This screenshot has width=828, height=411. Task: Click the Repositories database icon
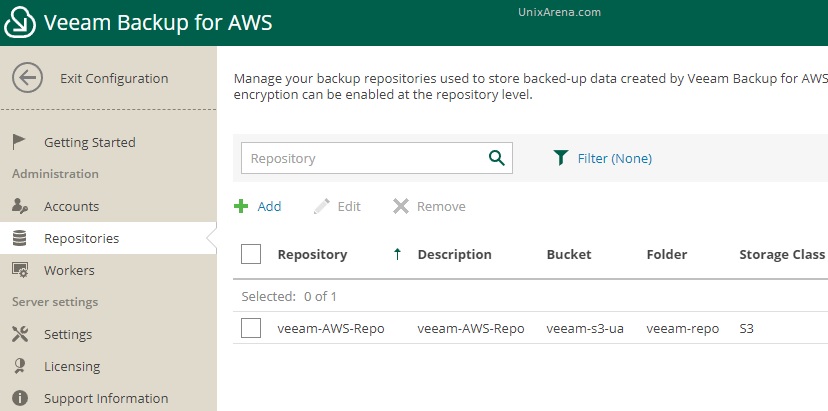tap(20, 238)
